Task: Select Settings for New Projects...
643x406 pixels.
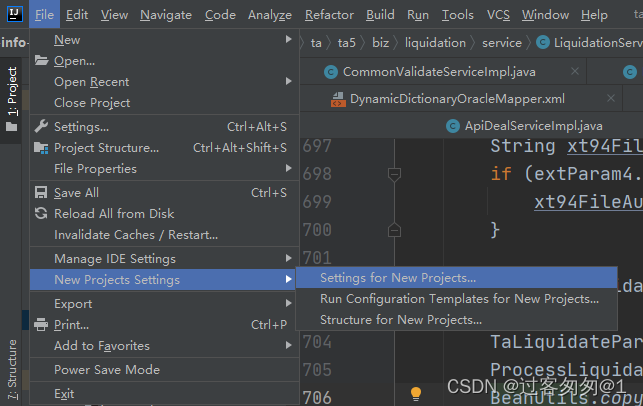Action: pyautogui.click(x=456, y=278)
